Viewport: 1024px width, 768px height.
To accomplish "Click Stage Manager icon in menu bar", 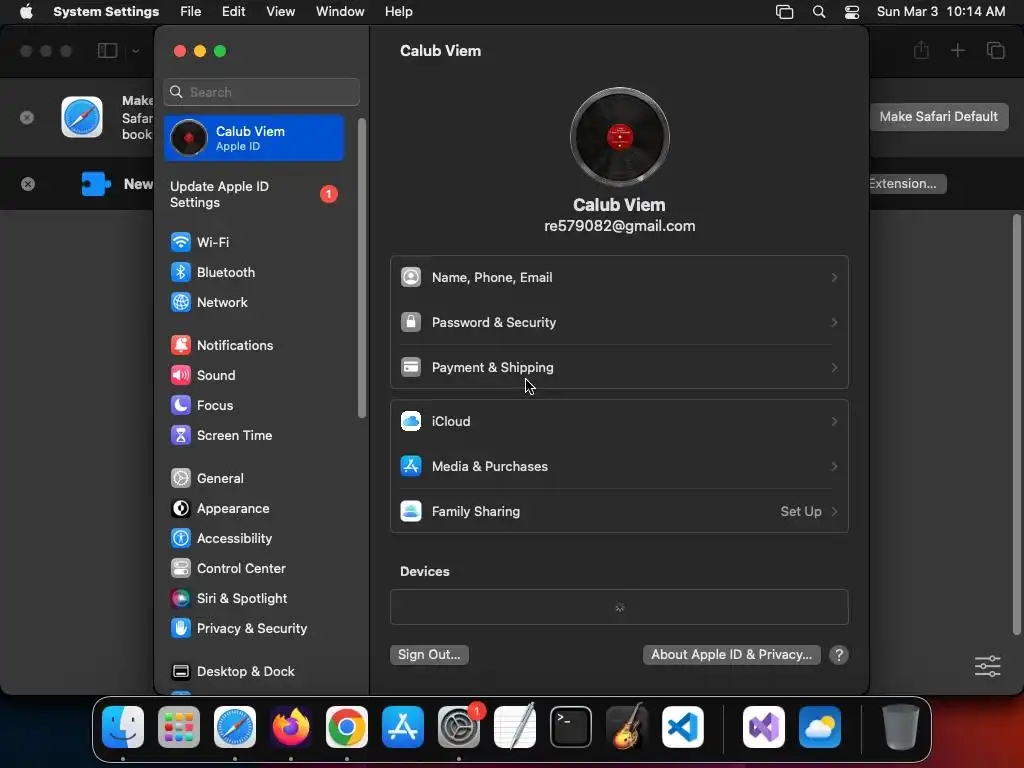I will (784, 12).
